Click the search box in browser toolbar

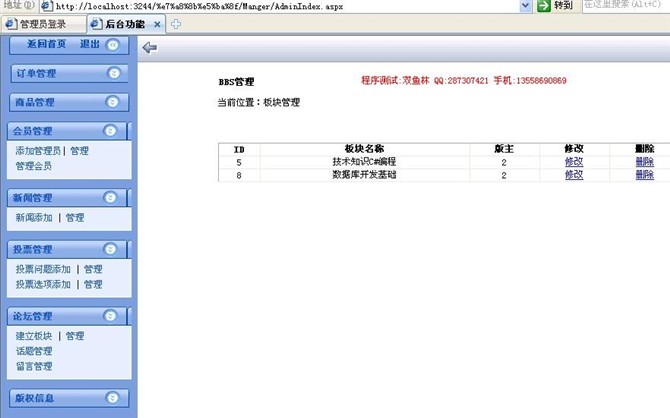[x=625, y=5]
